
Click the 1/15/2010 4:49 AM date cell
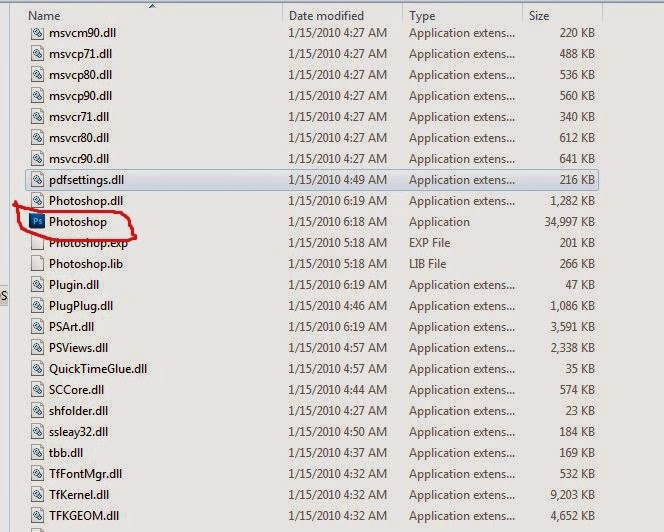click(338, 180)
